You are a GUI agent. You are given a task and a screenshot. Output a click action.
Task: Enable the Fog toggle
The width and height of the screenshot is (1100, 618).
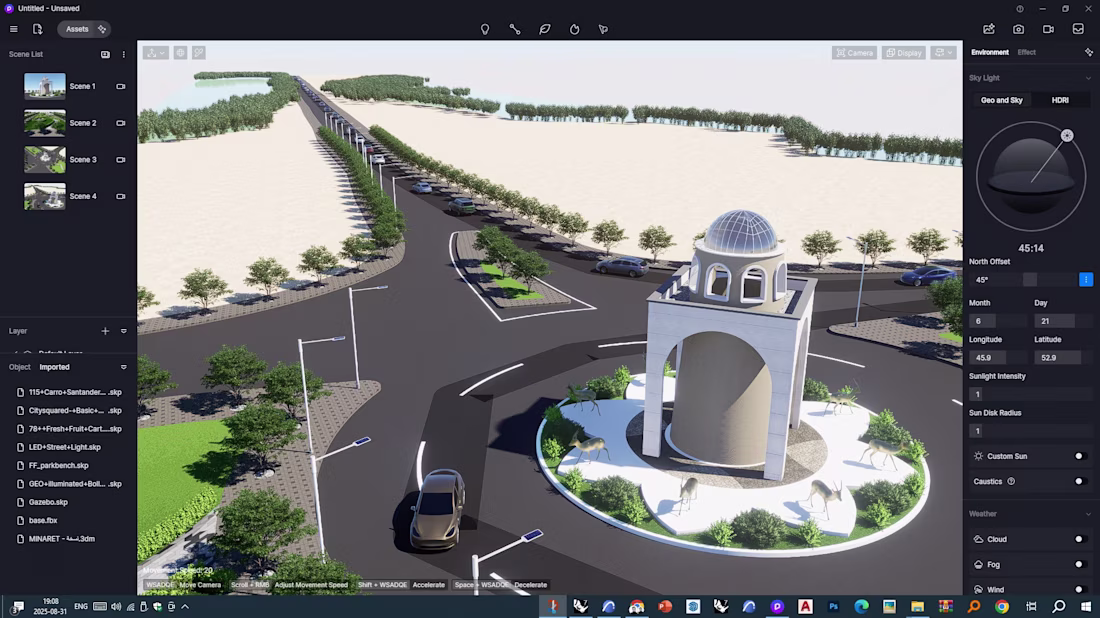click(1080, 565)
